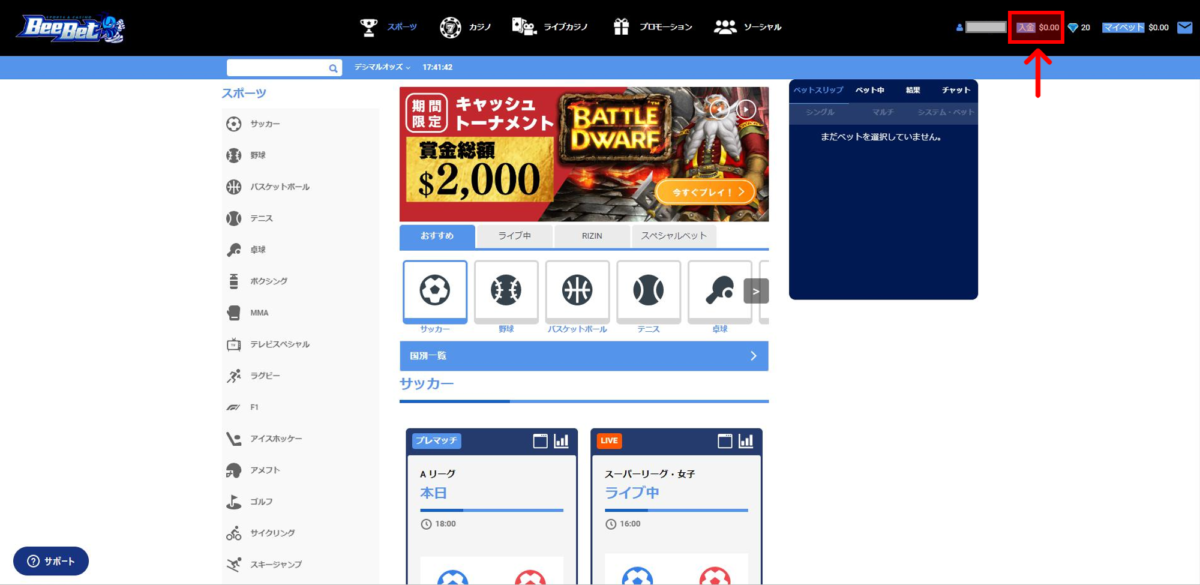Open window icon on スーパーリーグ・女子 card
This screenshot has height=585, width=1200.
tap(726, 441)
